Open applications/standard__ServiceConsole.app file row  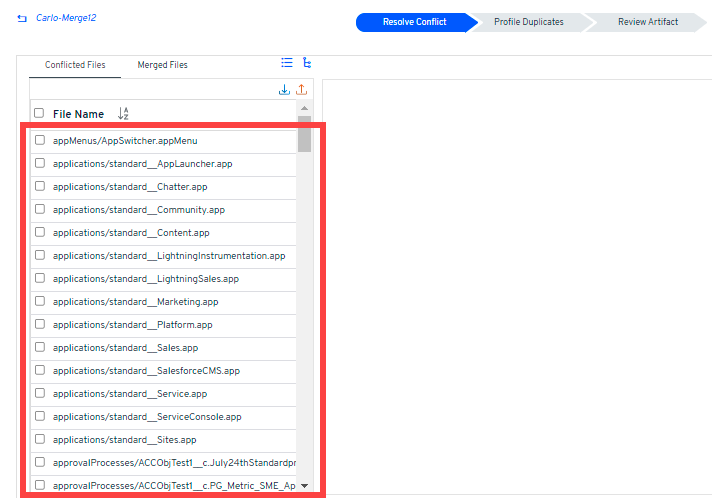[x=147, y=417]
